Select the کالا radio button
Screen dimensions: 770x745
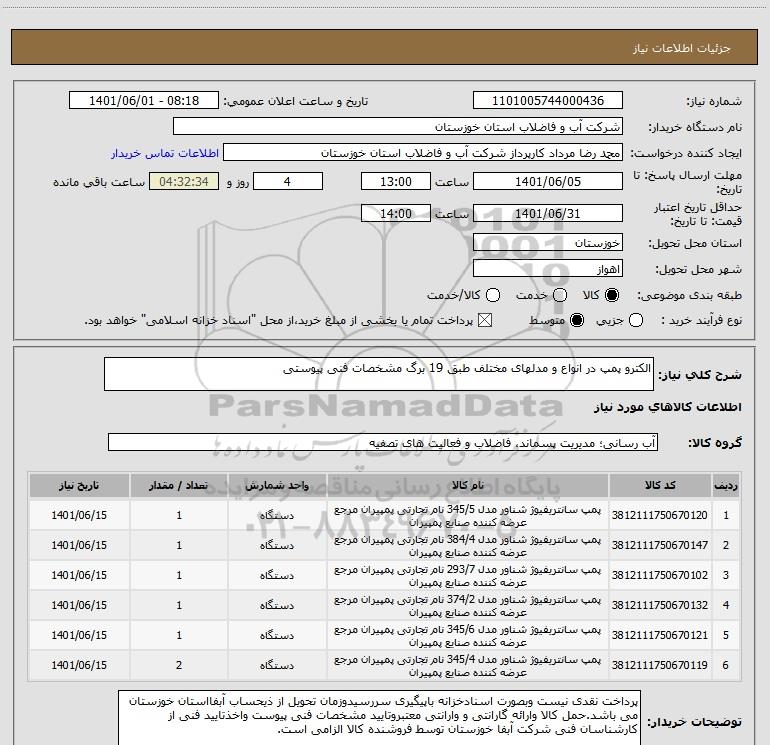pyautogui.click(x=612, y=295)
